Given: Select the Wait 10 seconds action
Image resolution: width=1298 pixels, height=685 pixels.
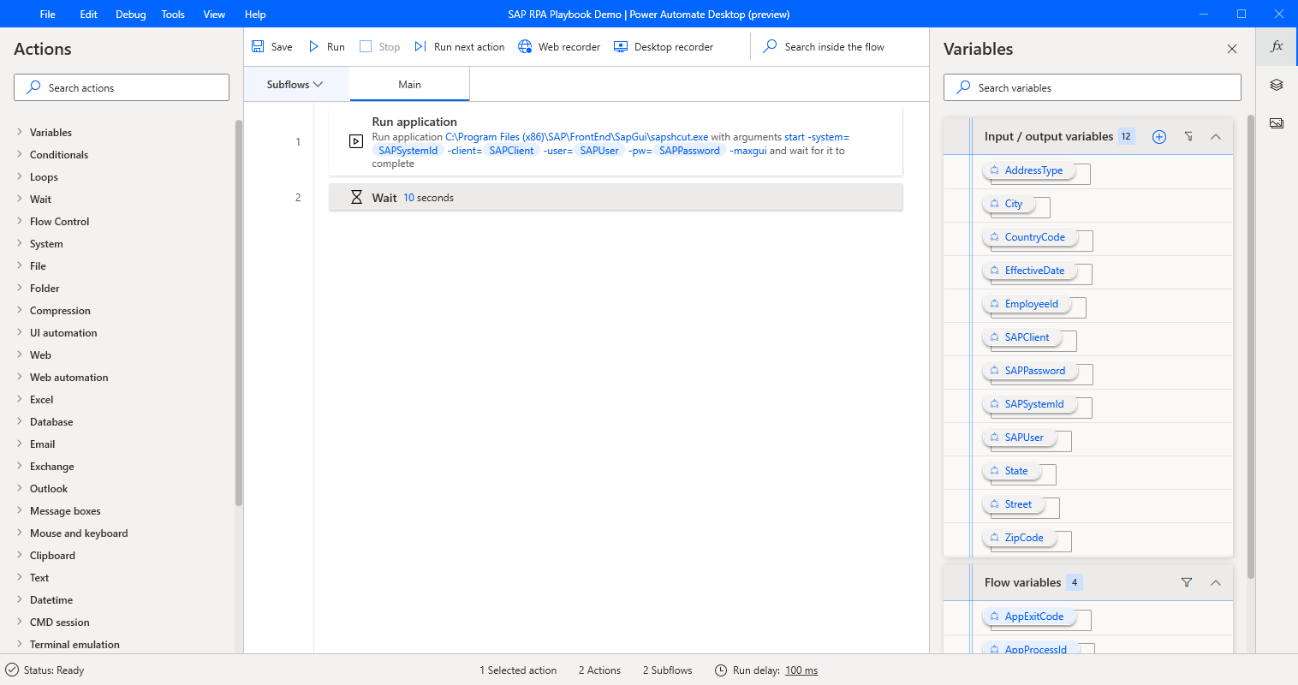Looking at the screenshot, I should [x=616, y=198].
